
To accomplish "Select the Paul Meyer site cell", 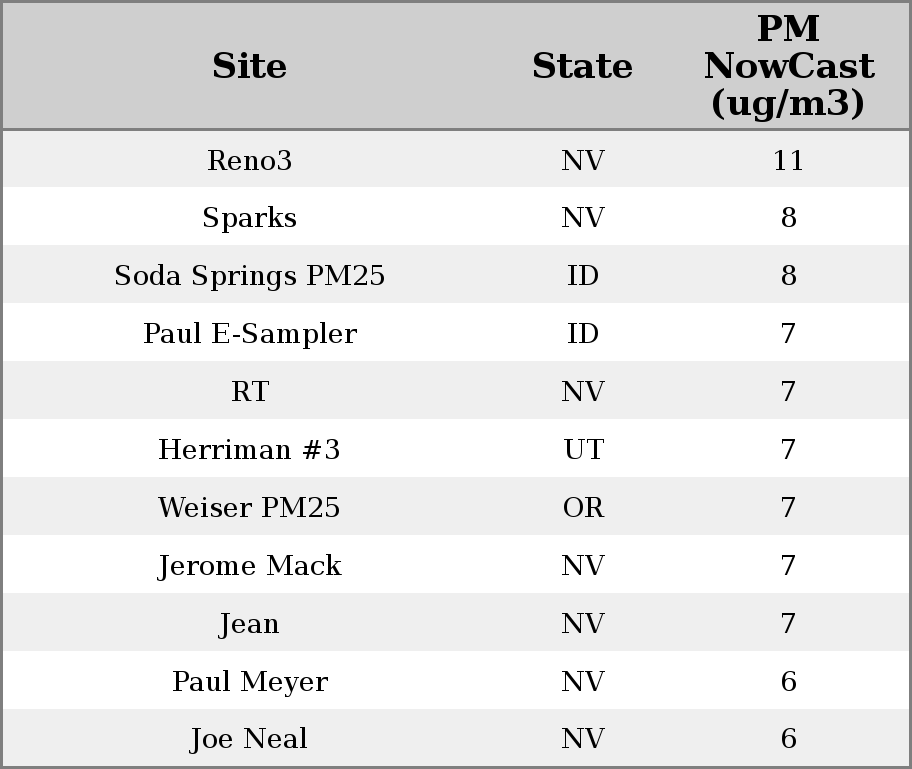I will 250,682.
